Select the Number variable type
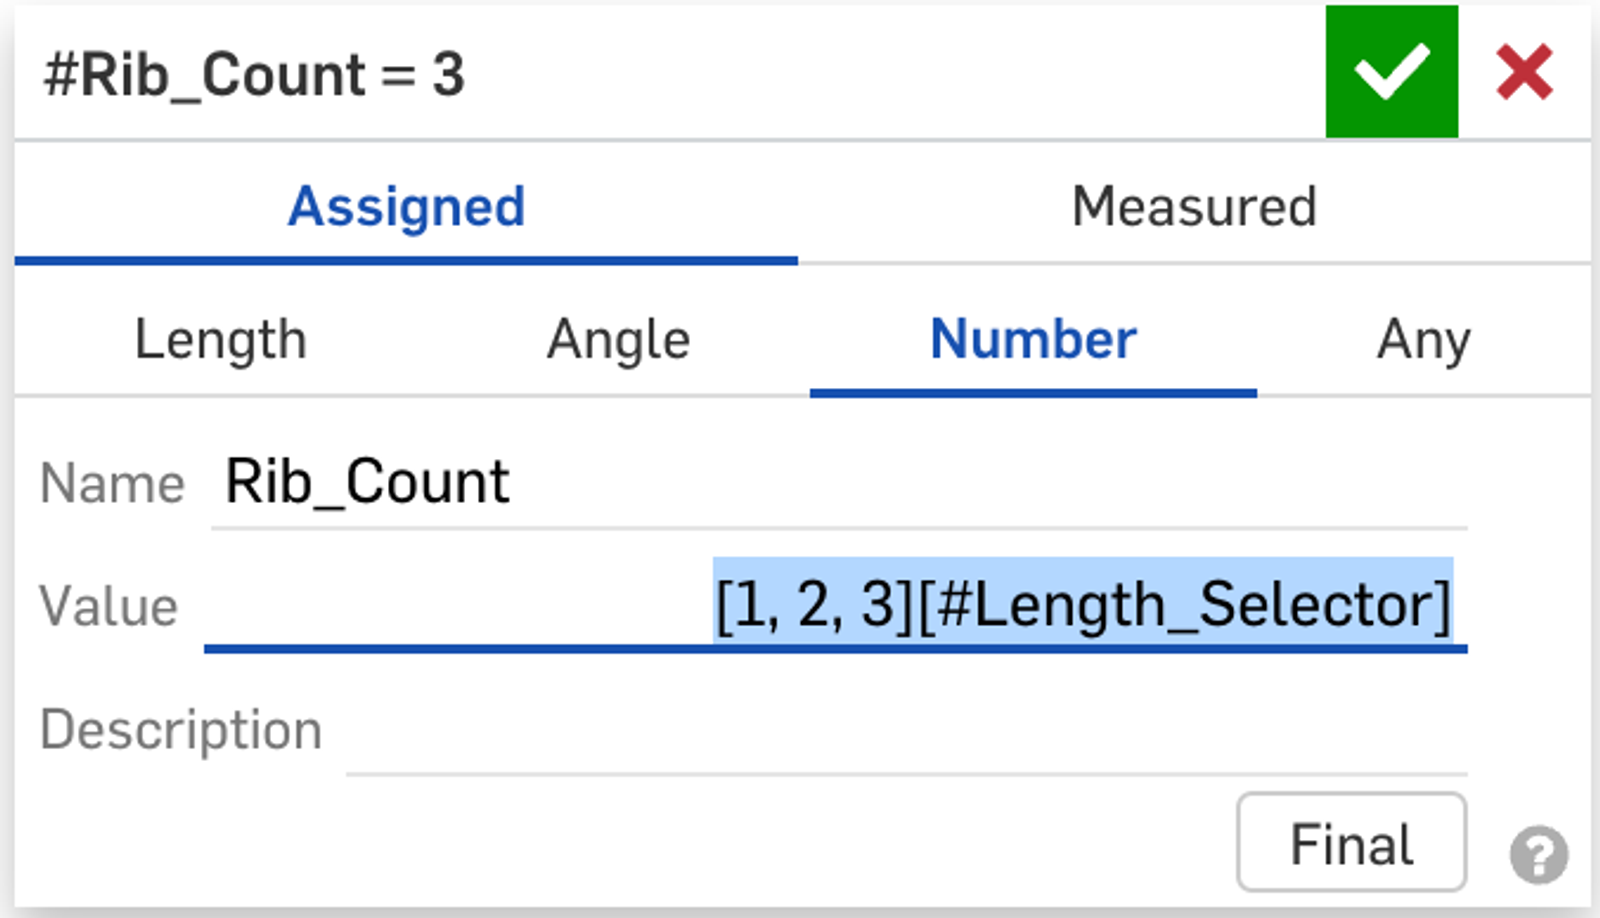 (1033, 340)
